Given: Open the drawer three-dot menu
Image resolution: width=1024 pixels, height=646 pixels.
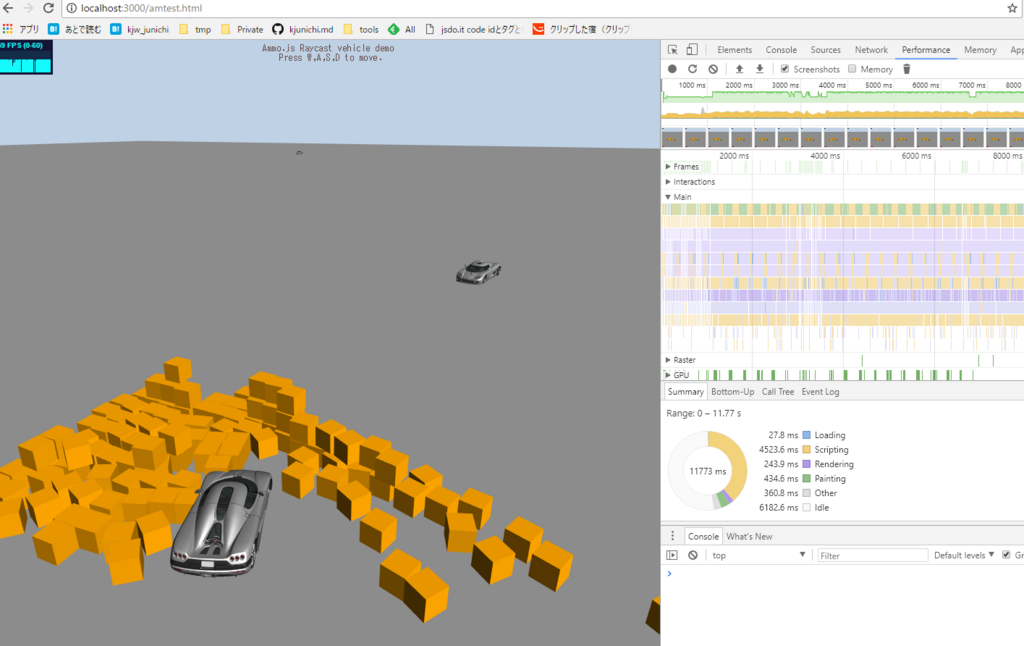Looking at the screenshot, I should coord(673,536).
